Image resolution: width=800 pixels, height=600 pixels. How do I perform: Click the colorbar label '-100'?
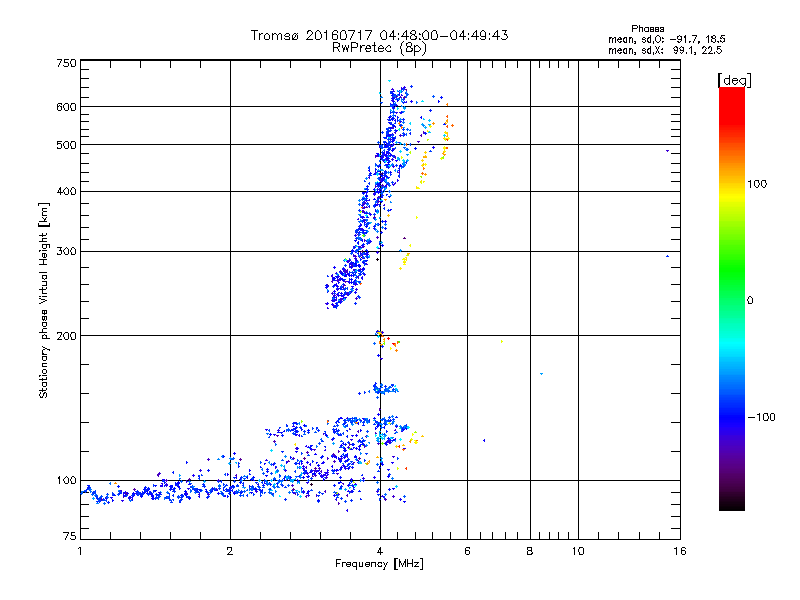coord(761,417)
